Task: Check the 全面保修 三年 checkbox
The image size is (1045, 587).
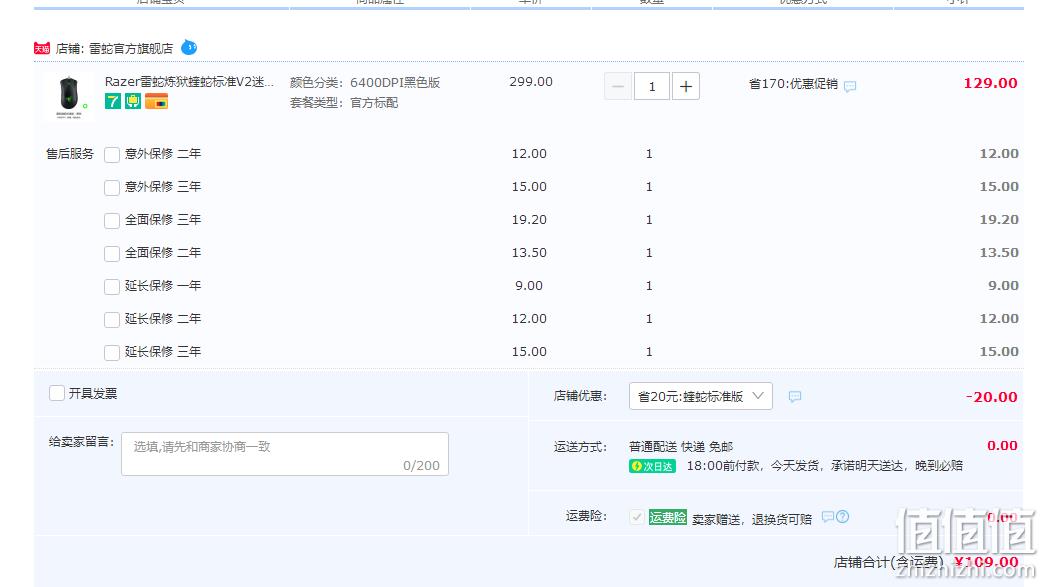Action: click(112, 221)
